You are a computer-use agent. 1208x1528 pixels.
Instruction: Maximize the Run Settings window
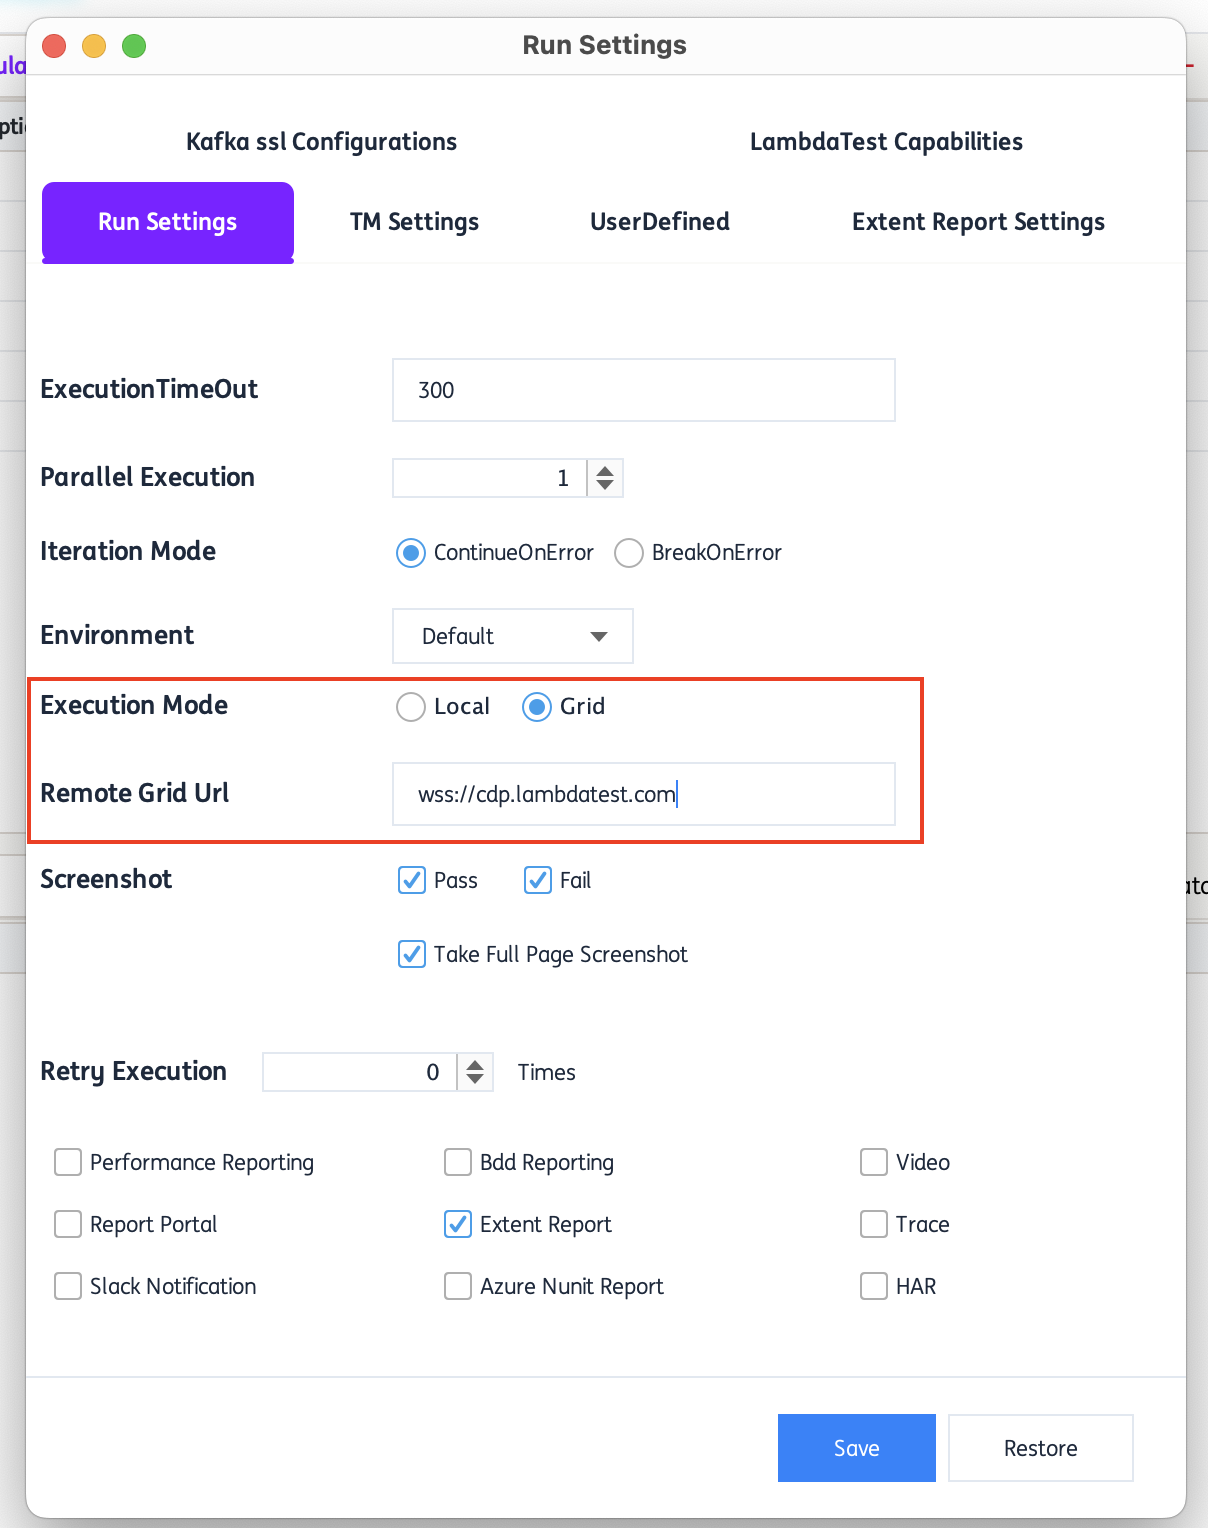[134, 46]
